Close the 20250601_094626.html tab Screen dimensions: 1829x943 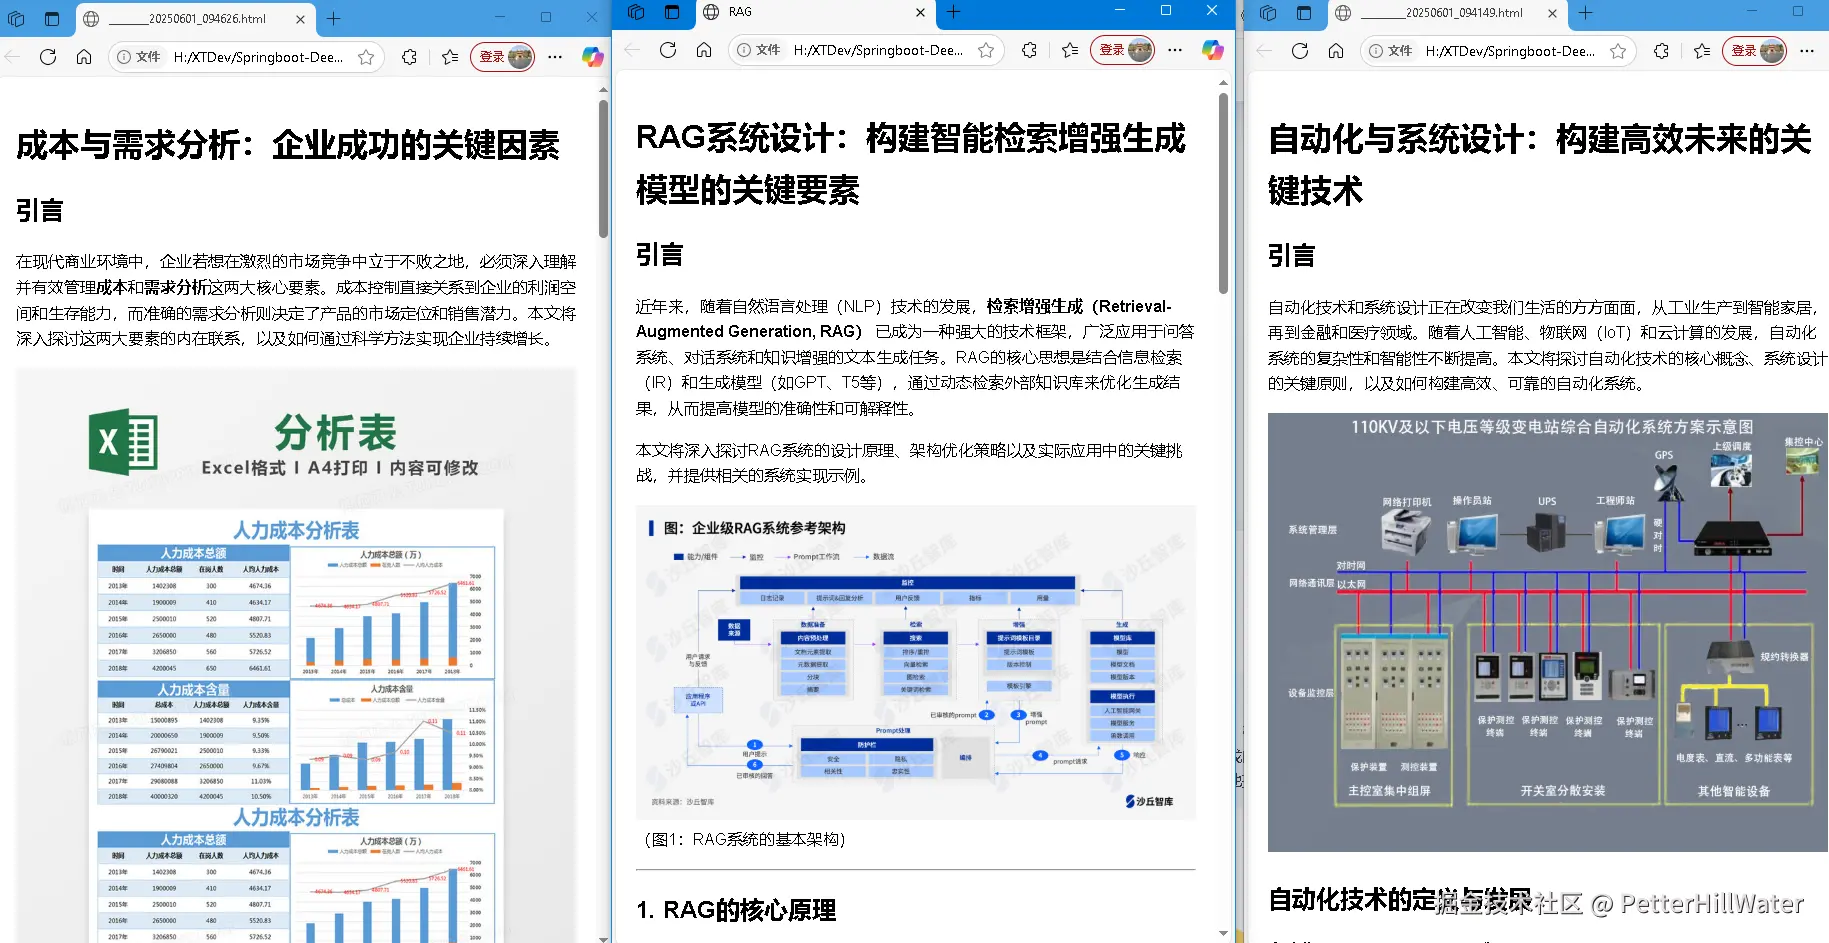pos(300,18)
